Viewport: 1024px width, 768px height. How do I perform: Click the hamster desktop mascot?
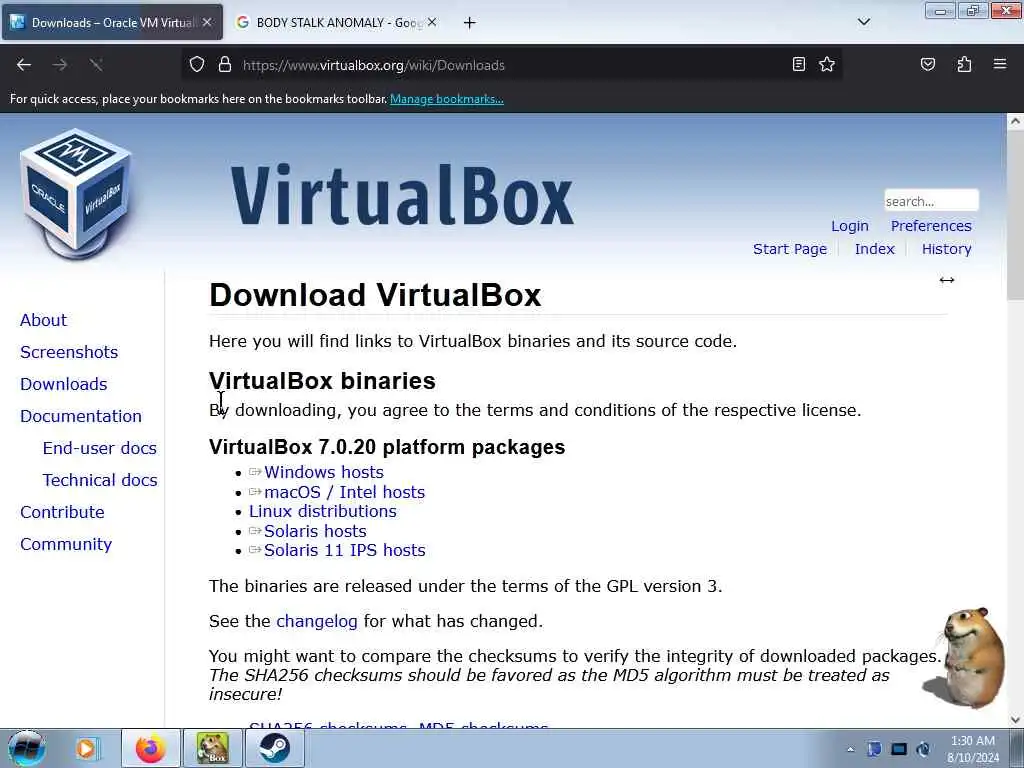click(967, 658)
